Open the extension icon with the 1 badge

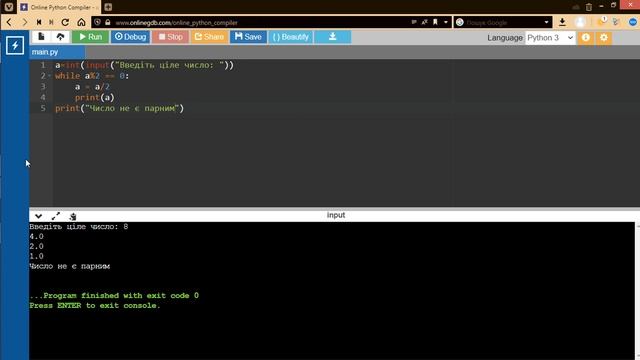point(601,22)
